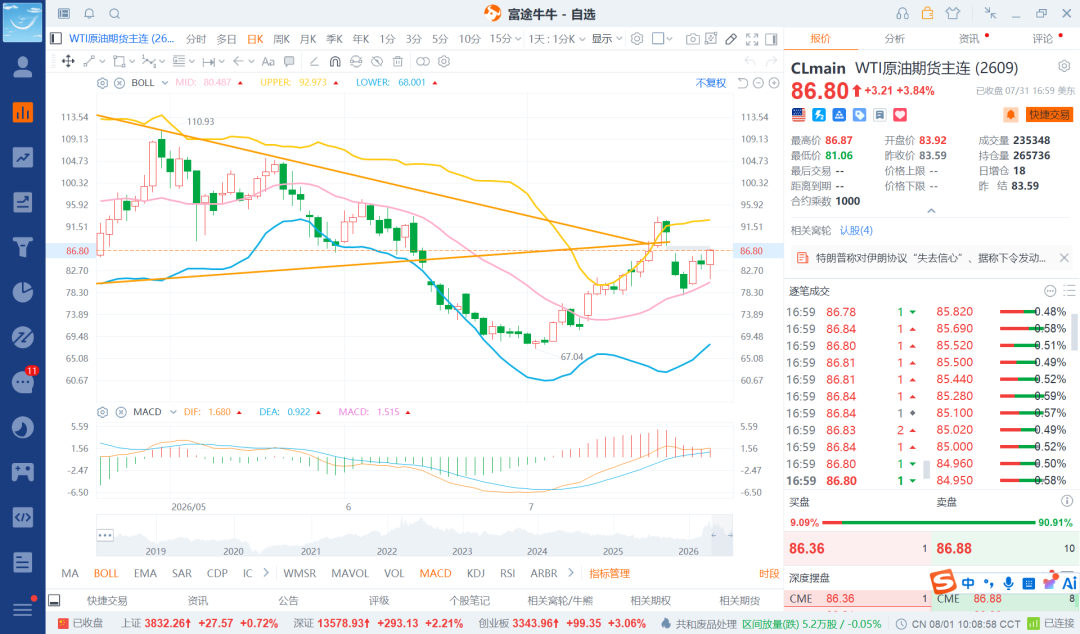Dismiss the news banner about 特朗普
This screenshot has height=634, width=1080.
[1063, 258]
